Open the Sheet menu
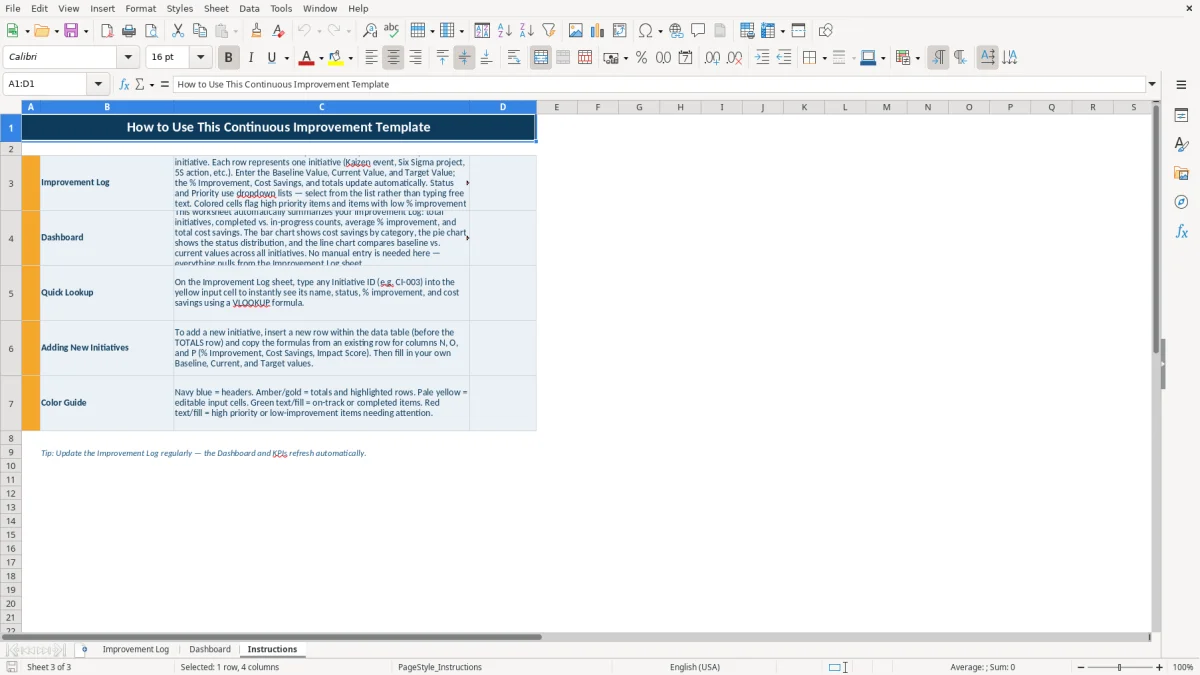The height and width of the screenshot is (675, 1200). pyautogui.click(x=216, y=8)
